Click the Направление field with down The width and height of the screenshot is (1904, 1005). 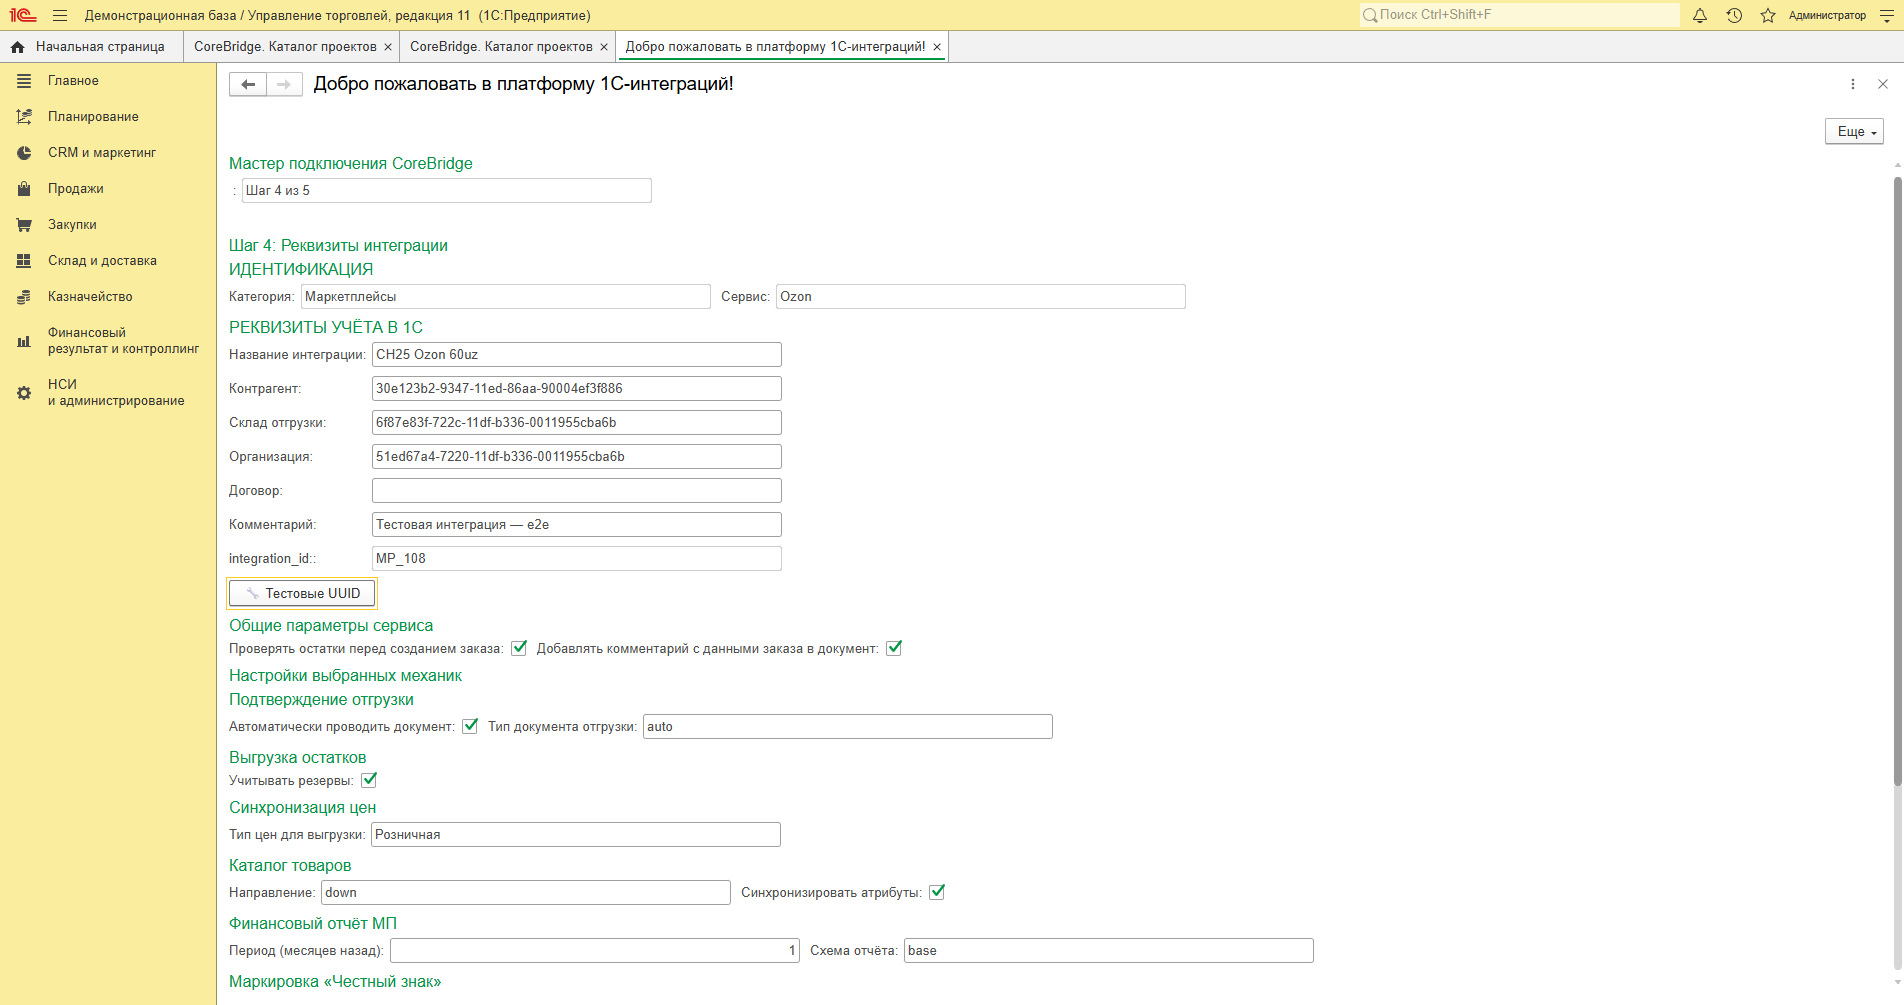[x=526, y=893]
